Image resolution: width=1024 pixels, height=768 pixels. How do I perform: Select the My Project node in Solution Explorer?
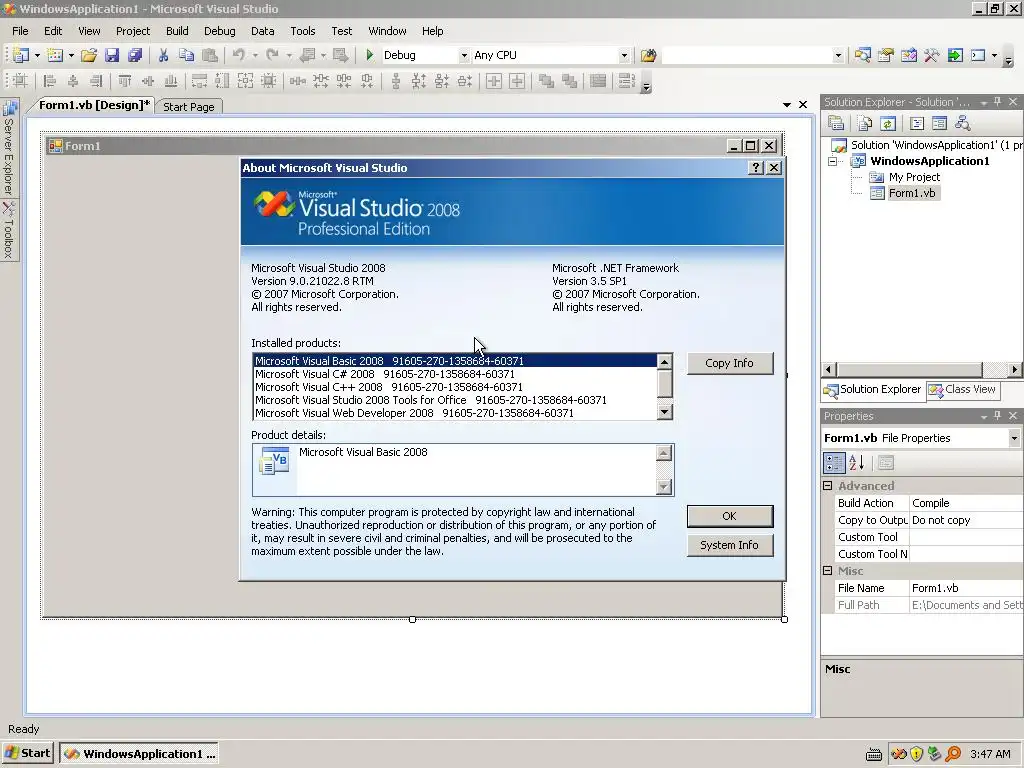coord(914,177)
